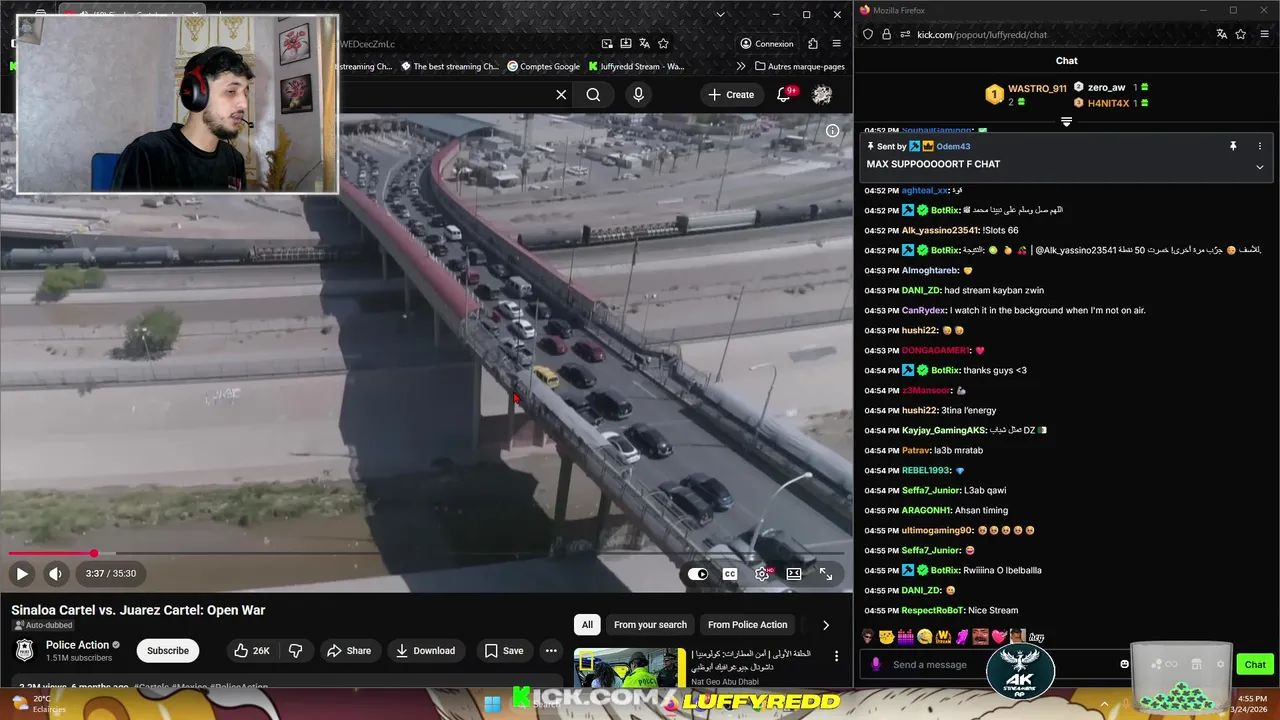Clear the YouTube search box
The height and width of the screenshot is (720, 1280).
tap(561, 95)
